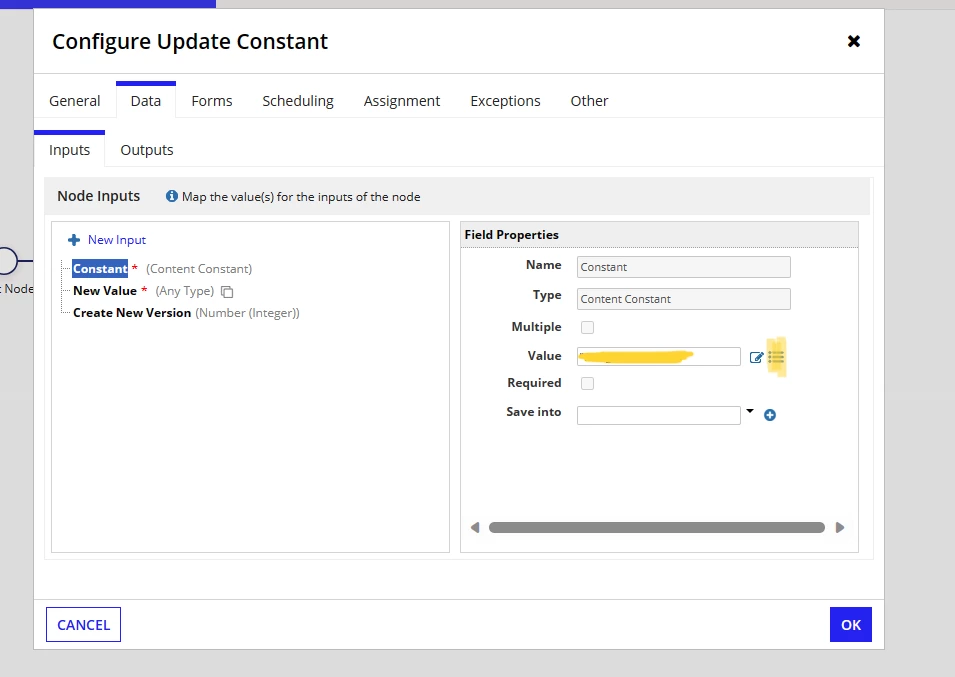Click the horizontal scrollbar in Field Properties
The height and width of the screenshot is (677, 955).
657,527
